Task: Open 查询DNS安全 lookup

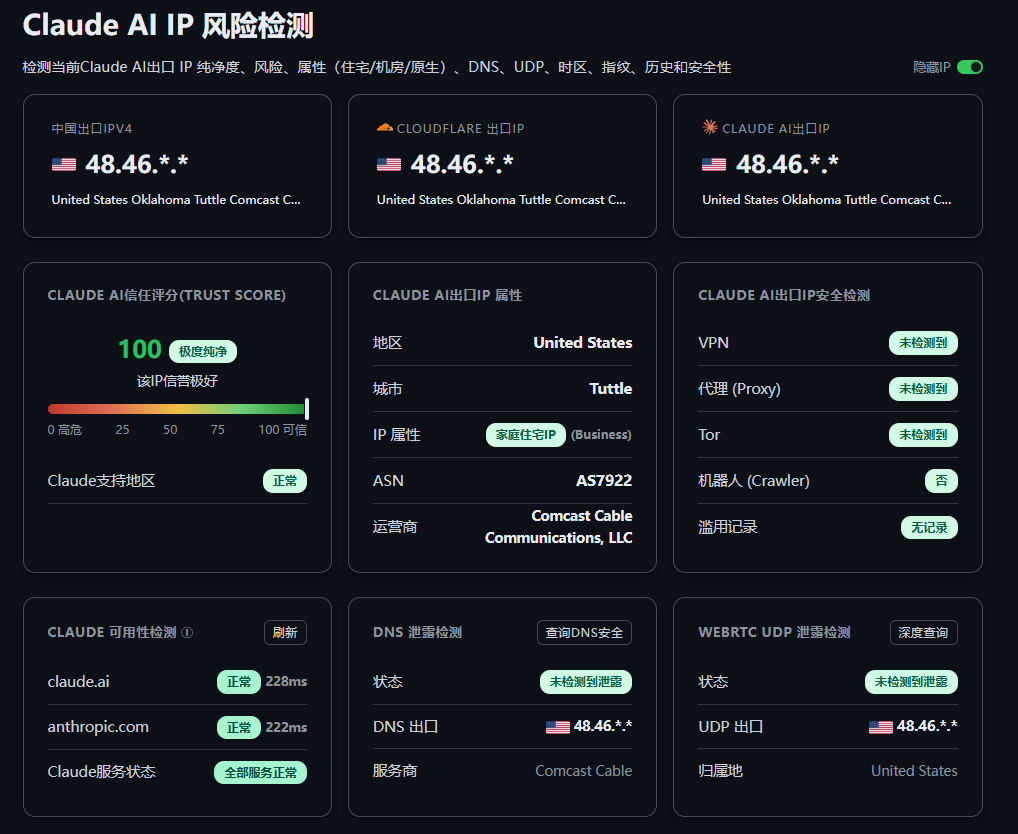Action: (x=584, y=633)
